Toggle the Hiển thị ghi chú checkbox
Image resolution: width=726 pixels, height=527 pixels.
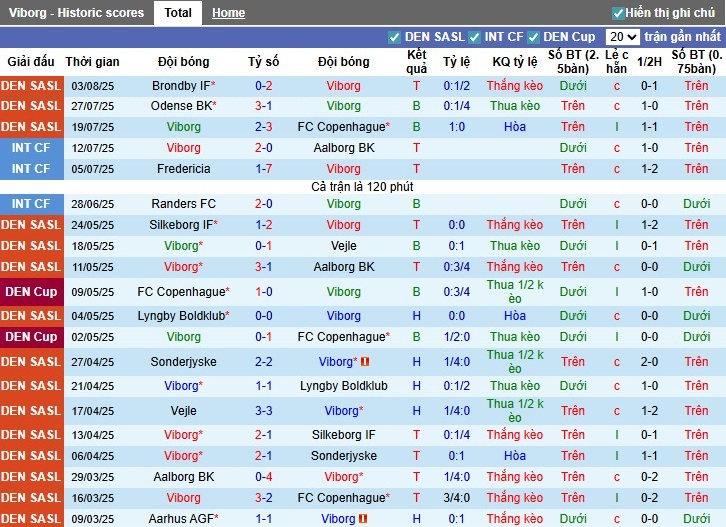pyautogui.click(x=618, y=13)
